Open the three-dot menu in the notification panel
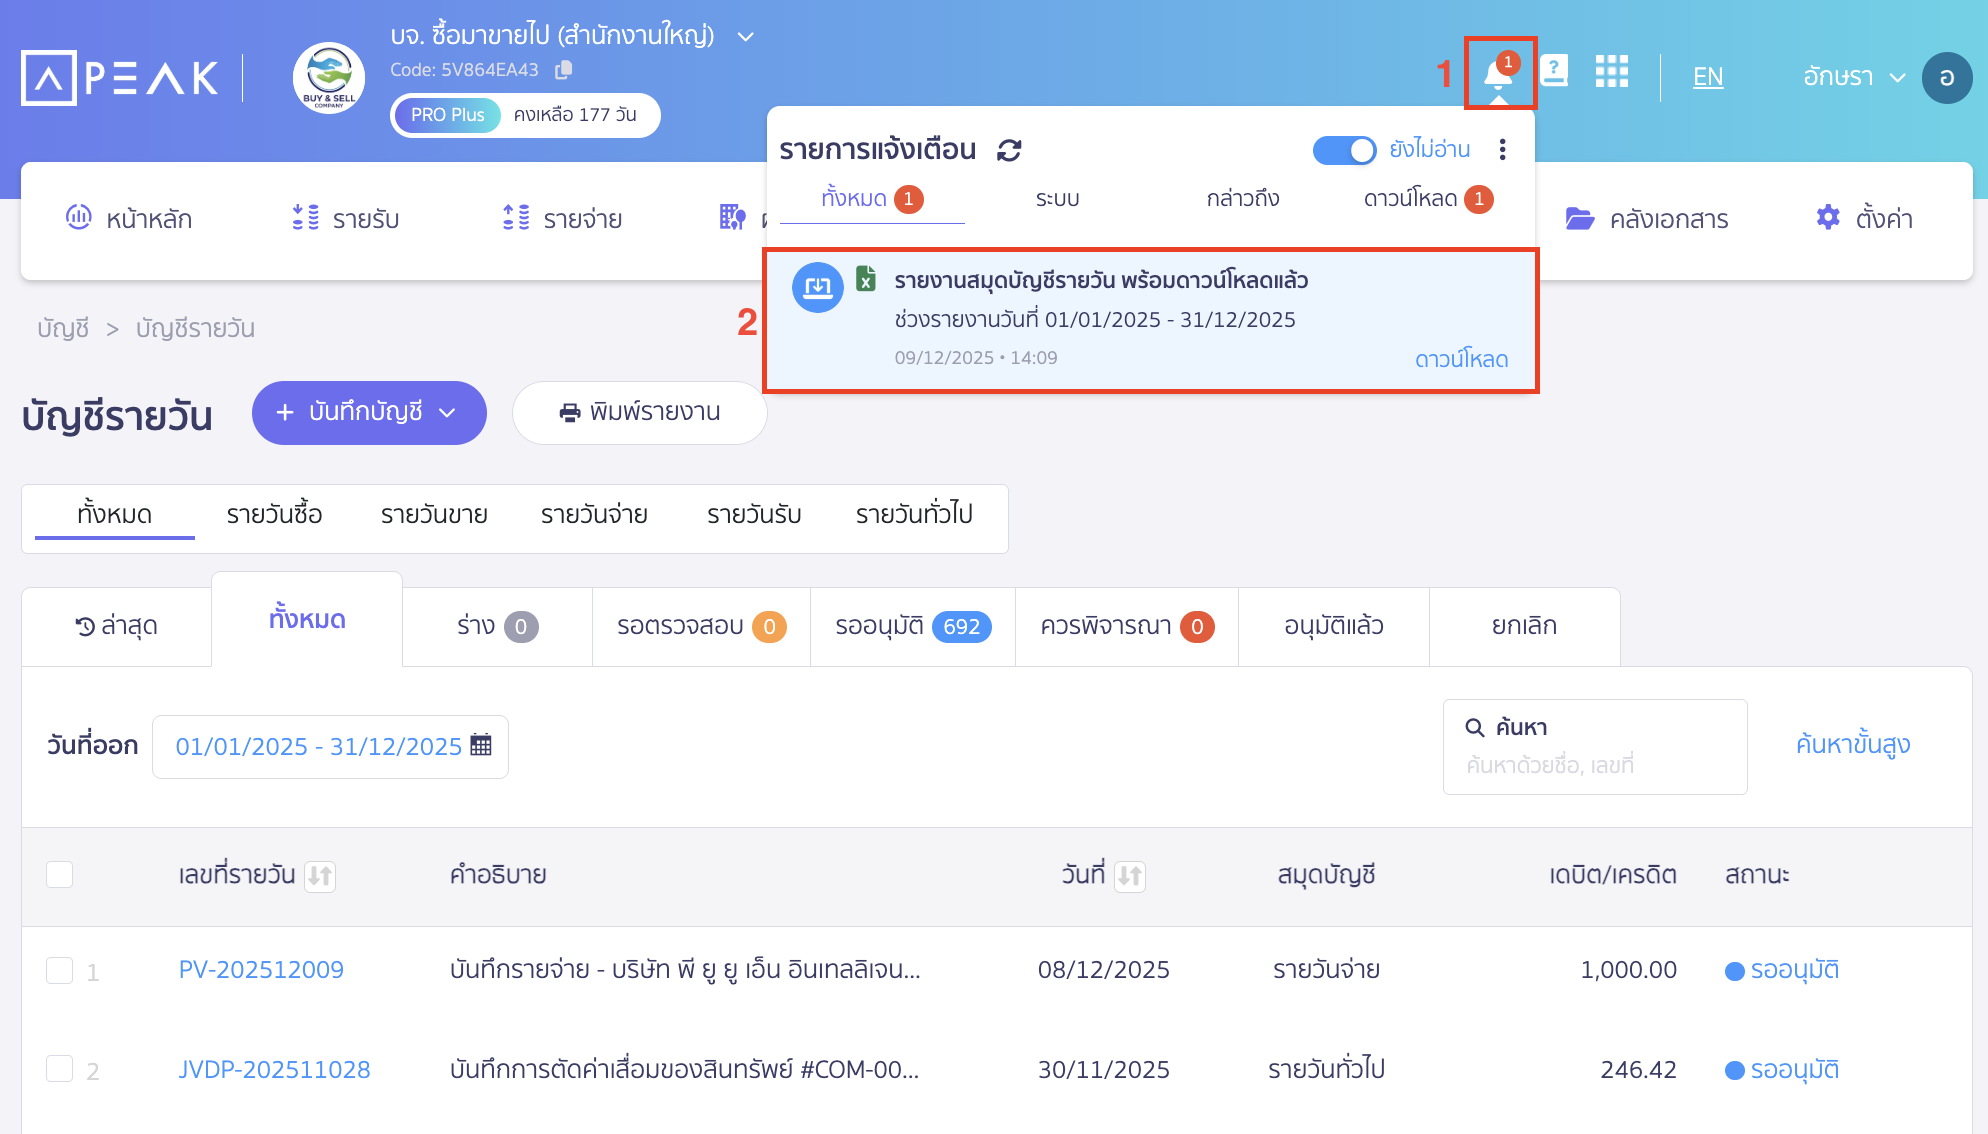Viewport: 1988px width, 1134px height. (1502, 149)
